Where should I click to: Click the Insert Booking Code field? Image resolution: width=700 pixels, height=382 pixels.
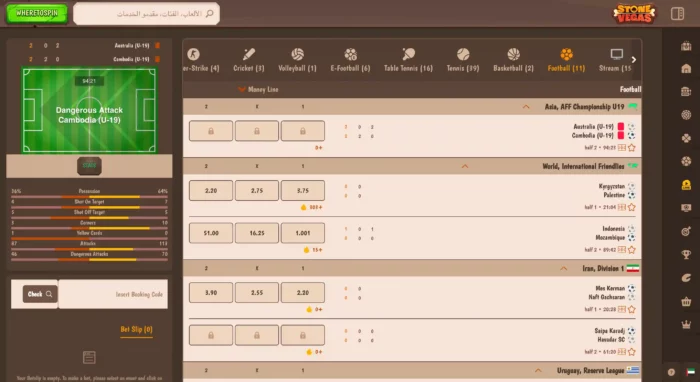113,294
